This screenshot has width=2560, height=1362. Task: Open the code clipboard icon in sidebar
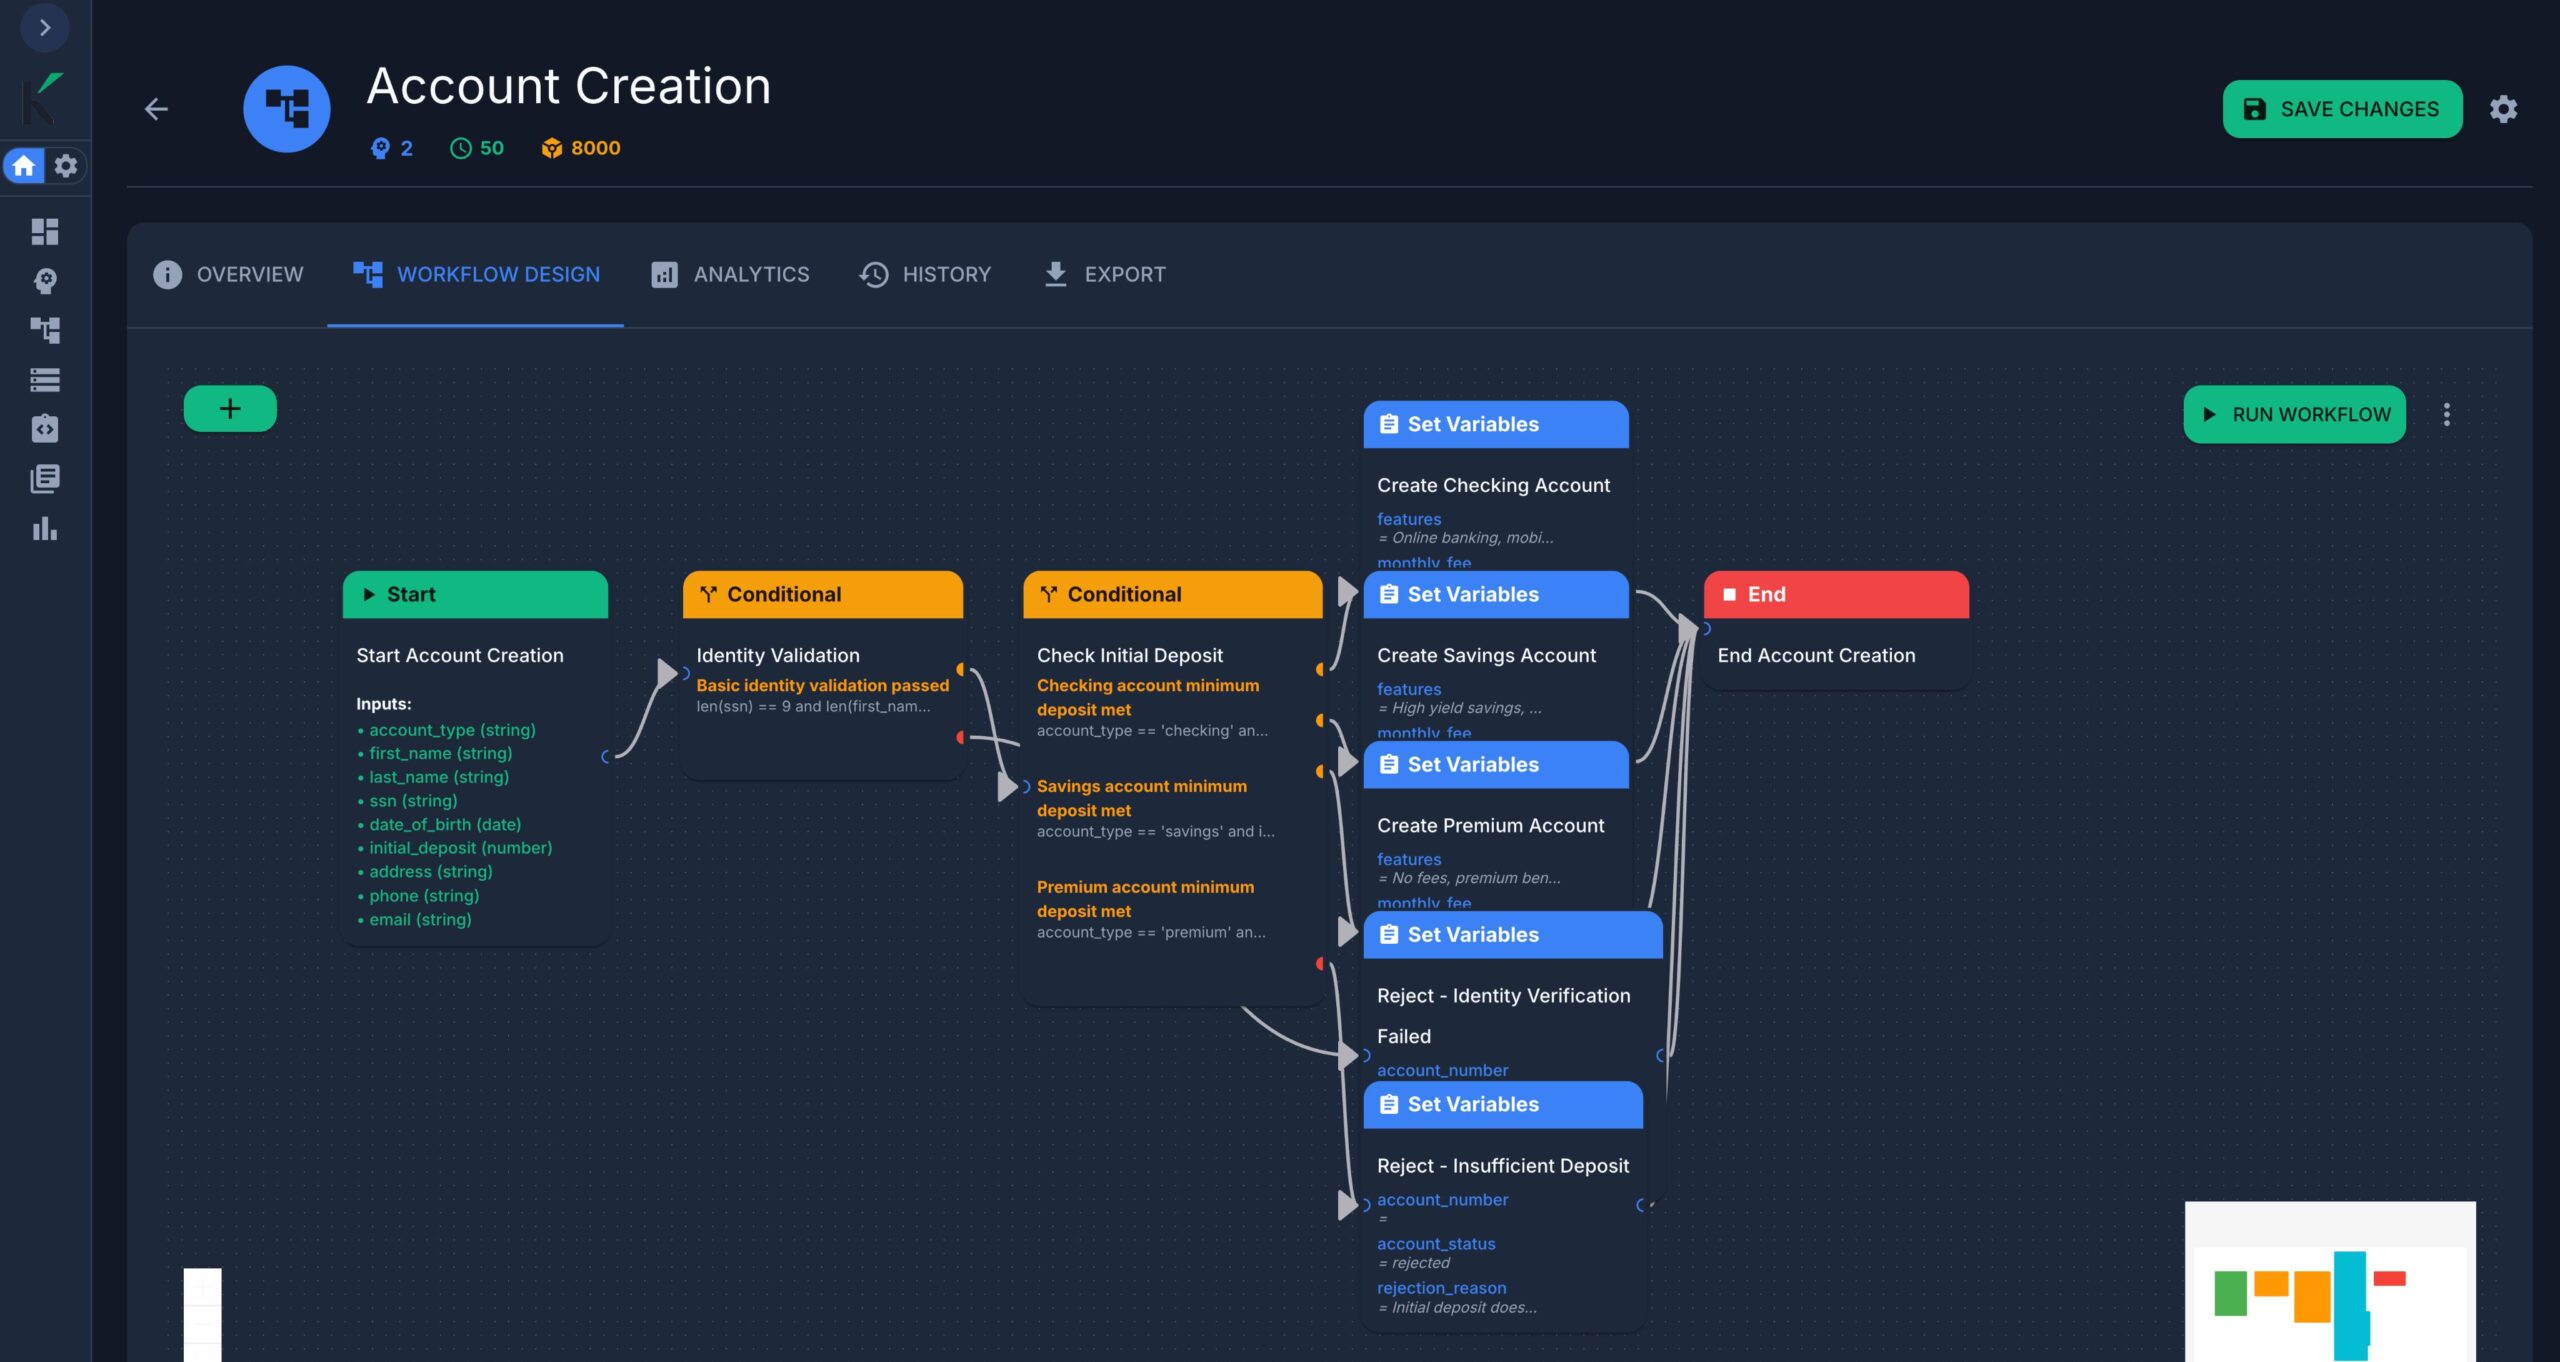(45, 429)
